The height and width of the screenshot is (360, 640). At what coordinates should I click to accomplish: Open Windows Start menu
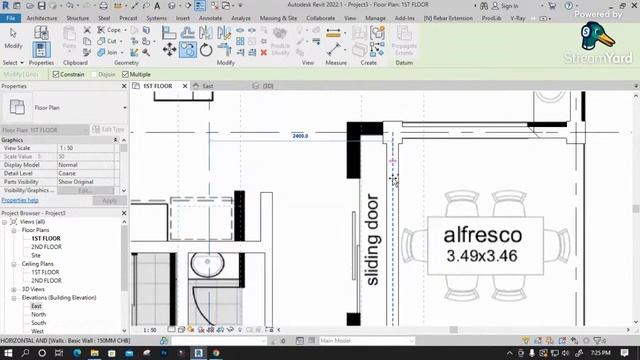pos(8,353)
